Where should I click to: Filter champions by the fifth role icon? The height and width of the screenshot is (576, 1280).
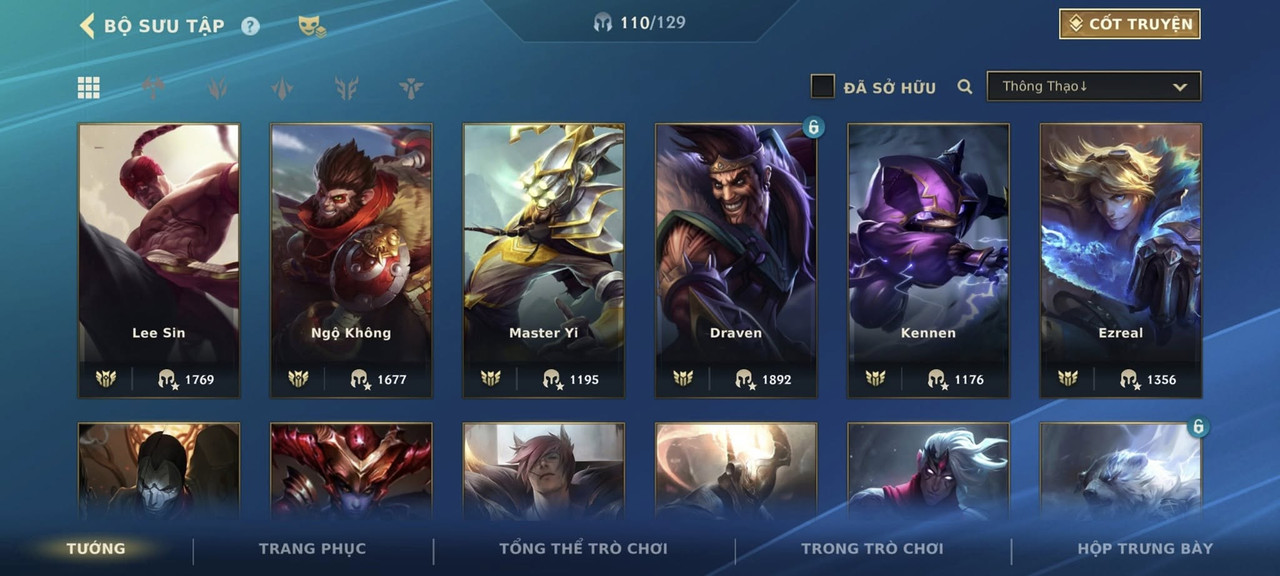pos(347,88)
